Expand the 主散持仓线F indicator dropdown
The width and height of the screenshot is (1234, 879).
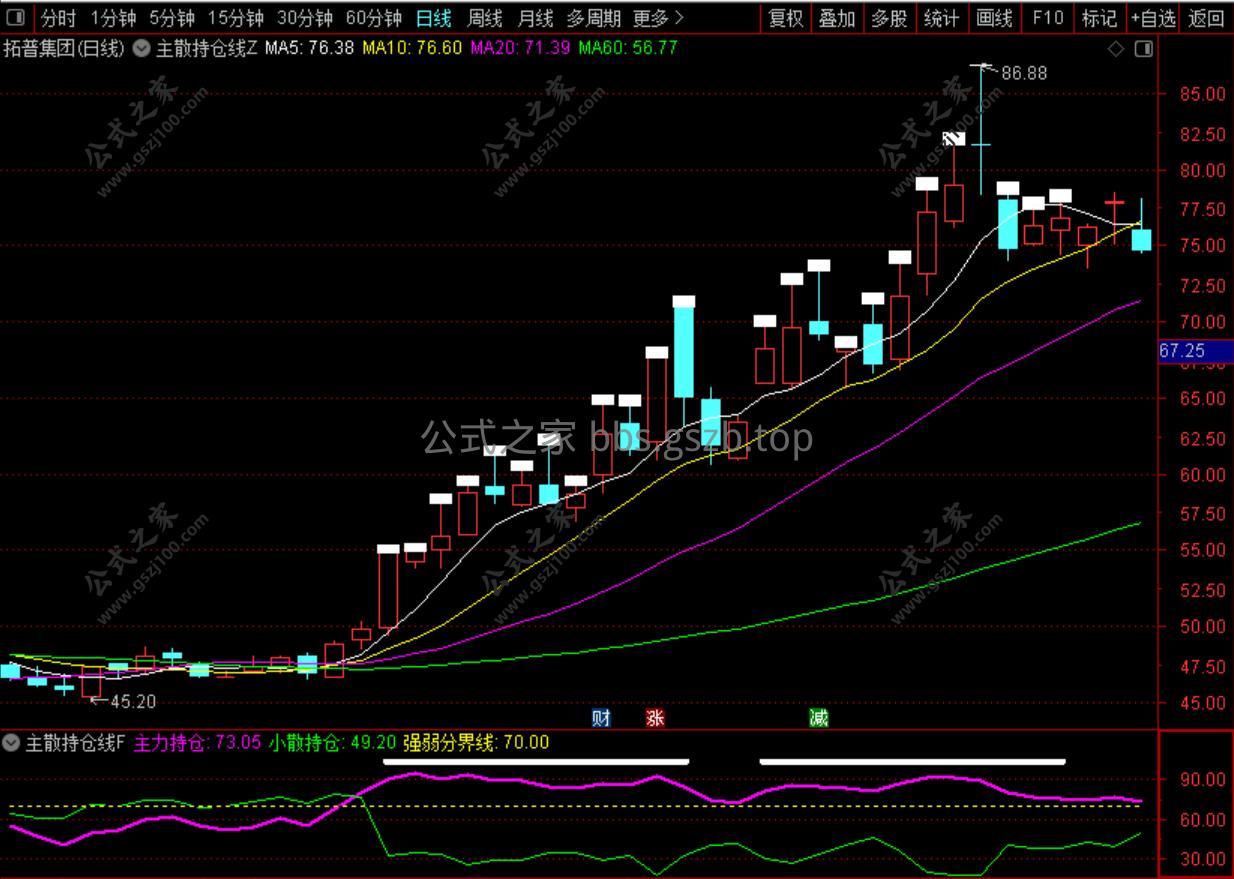12,743
